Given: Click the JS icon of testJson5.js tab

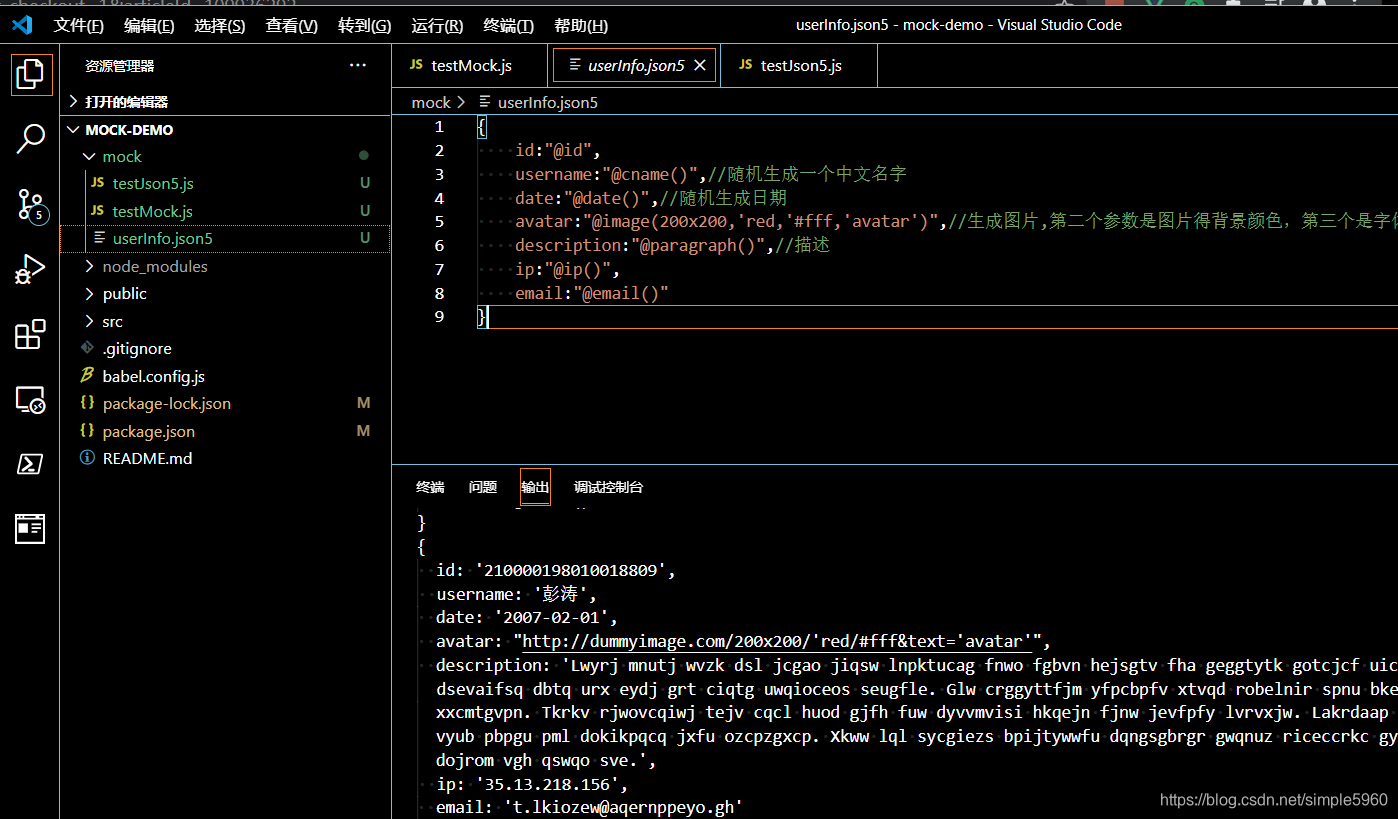Looking at the screenshot, I should 745,65.
